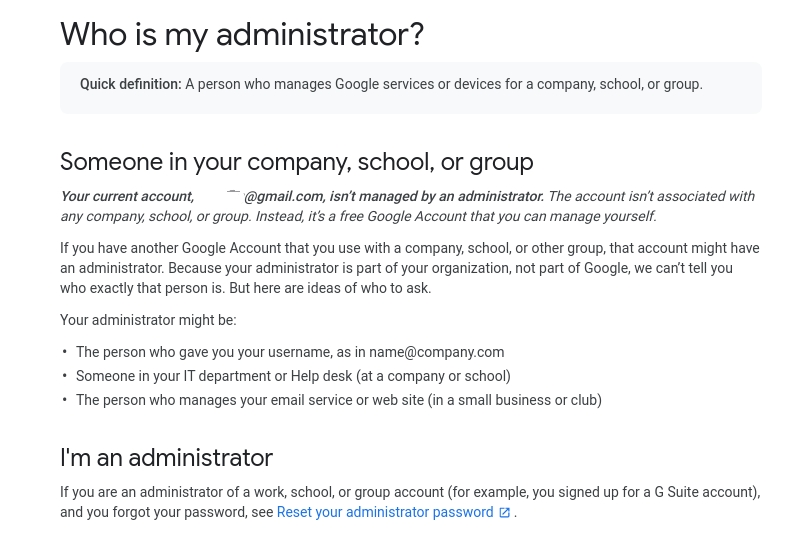The width and height of the screenshot is (803, 550).
Task: Click the external-link icon after the password link
Action: [x=504, y=513]
